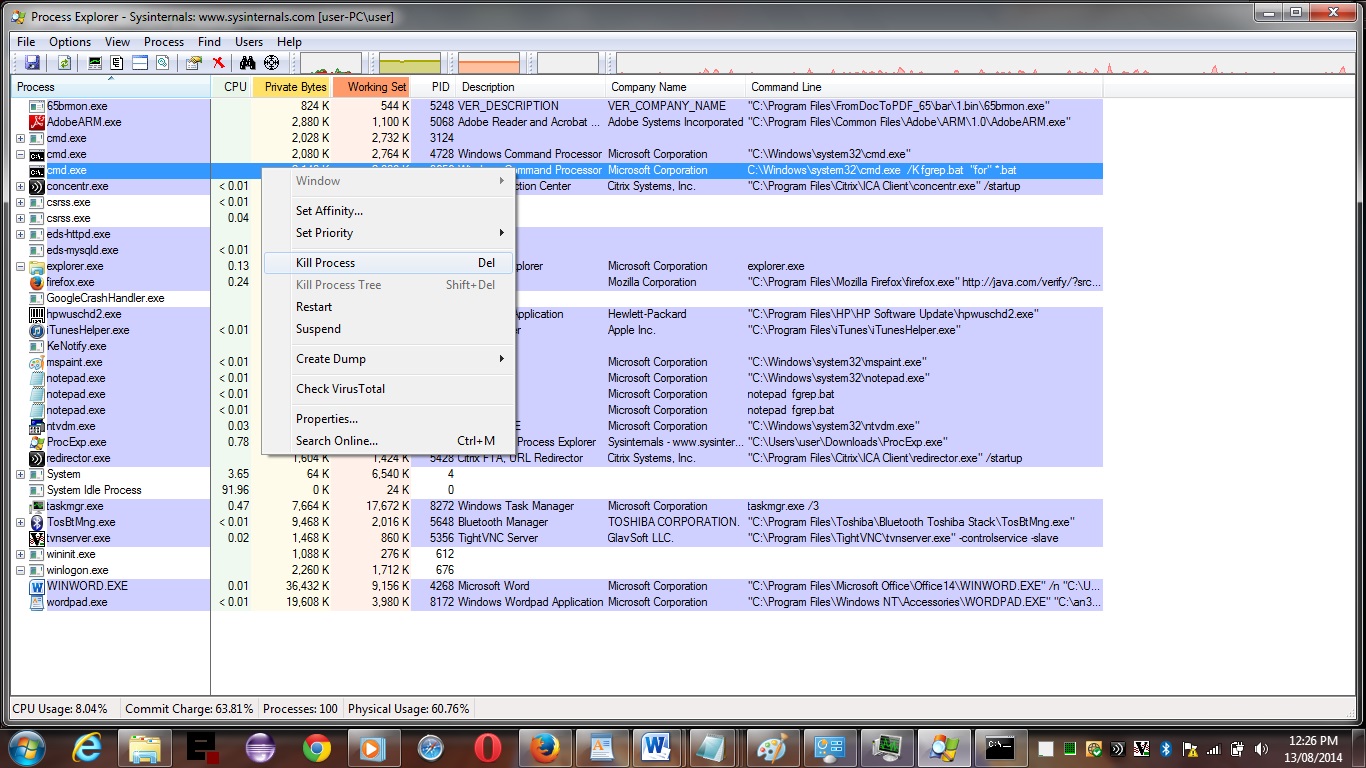Open the properties toolbar icon
This screenshot has width=1366, height=768.
(x=193, y=63)
